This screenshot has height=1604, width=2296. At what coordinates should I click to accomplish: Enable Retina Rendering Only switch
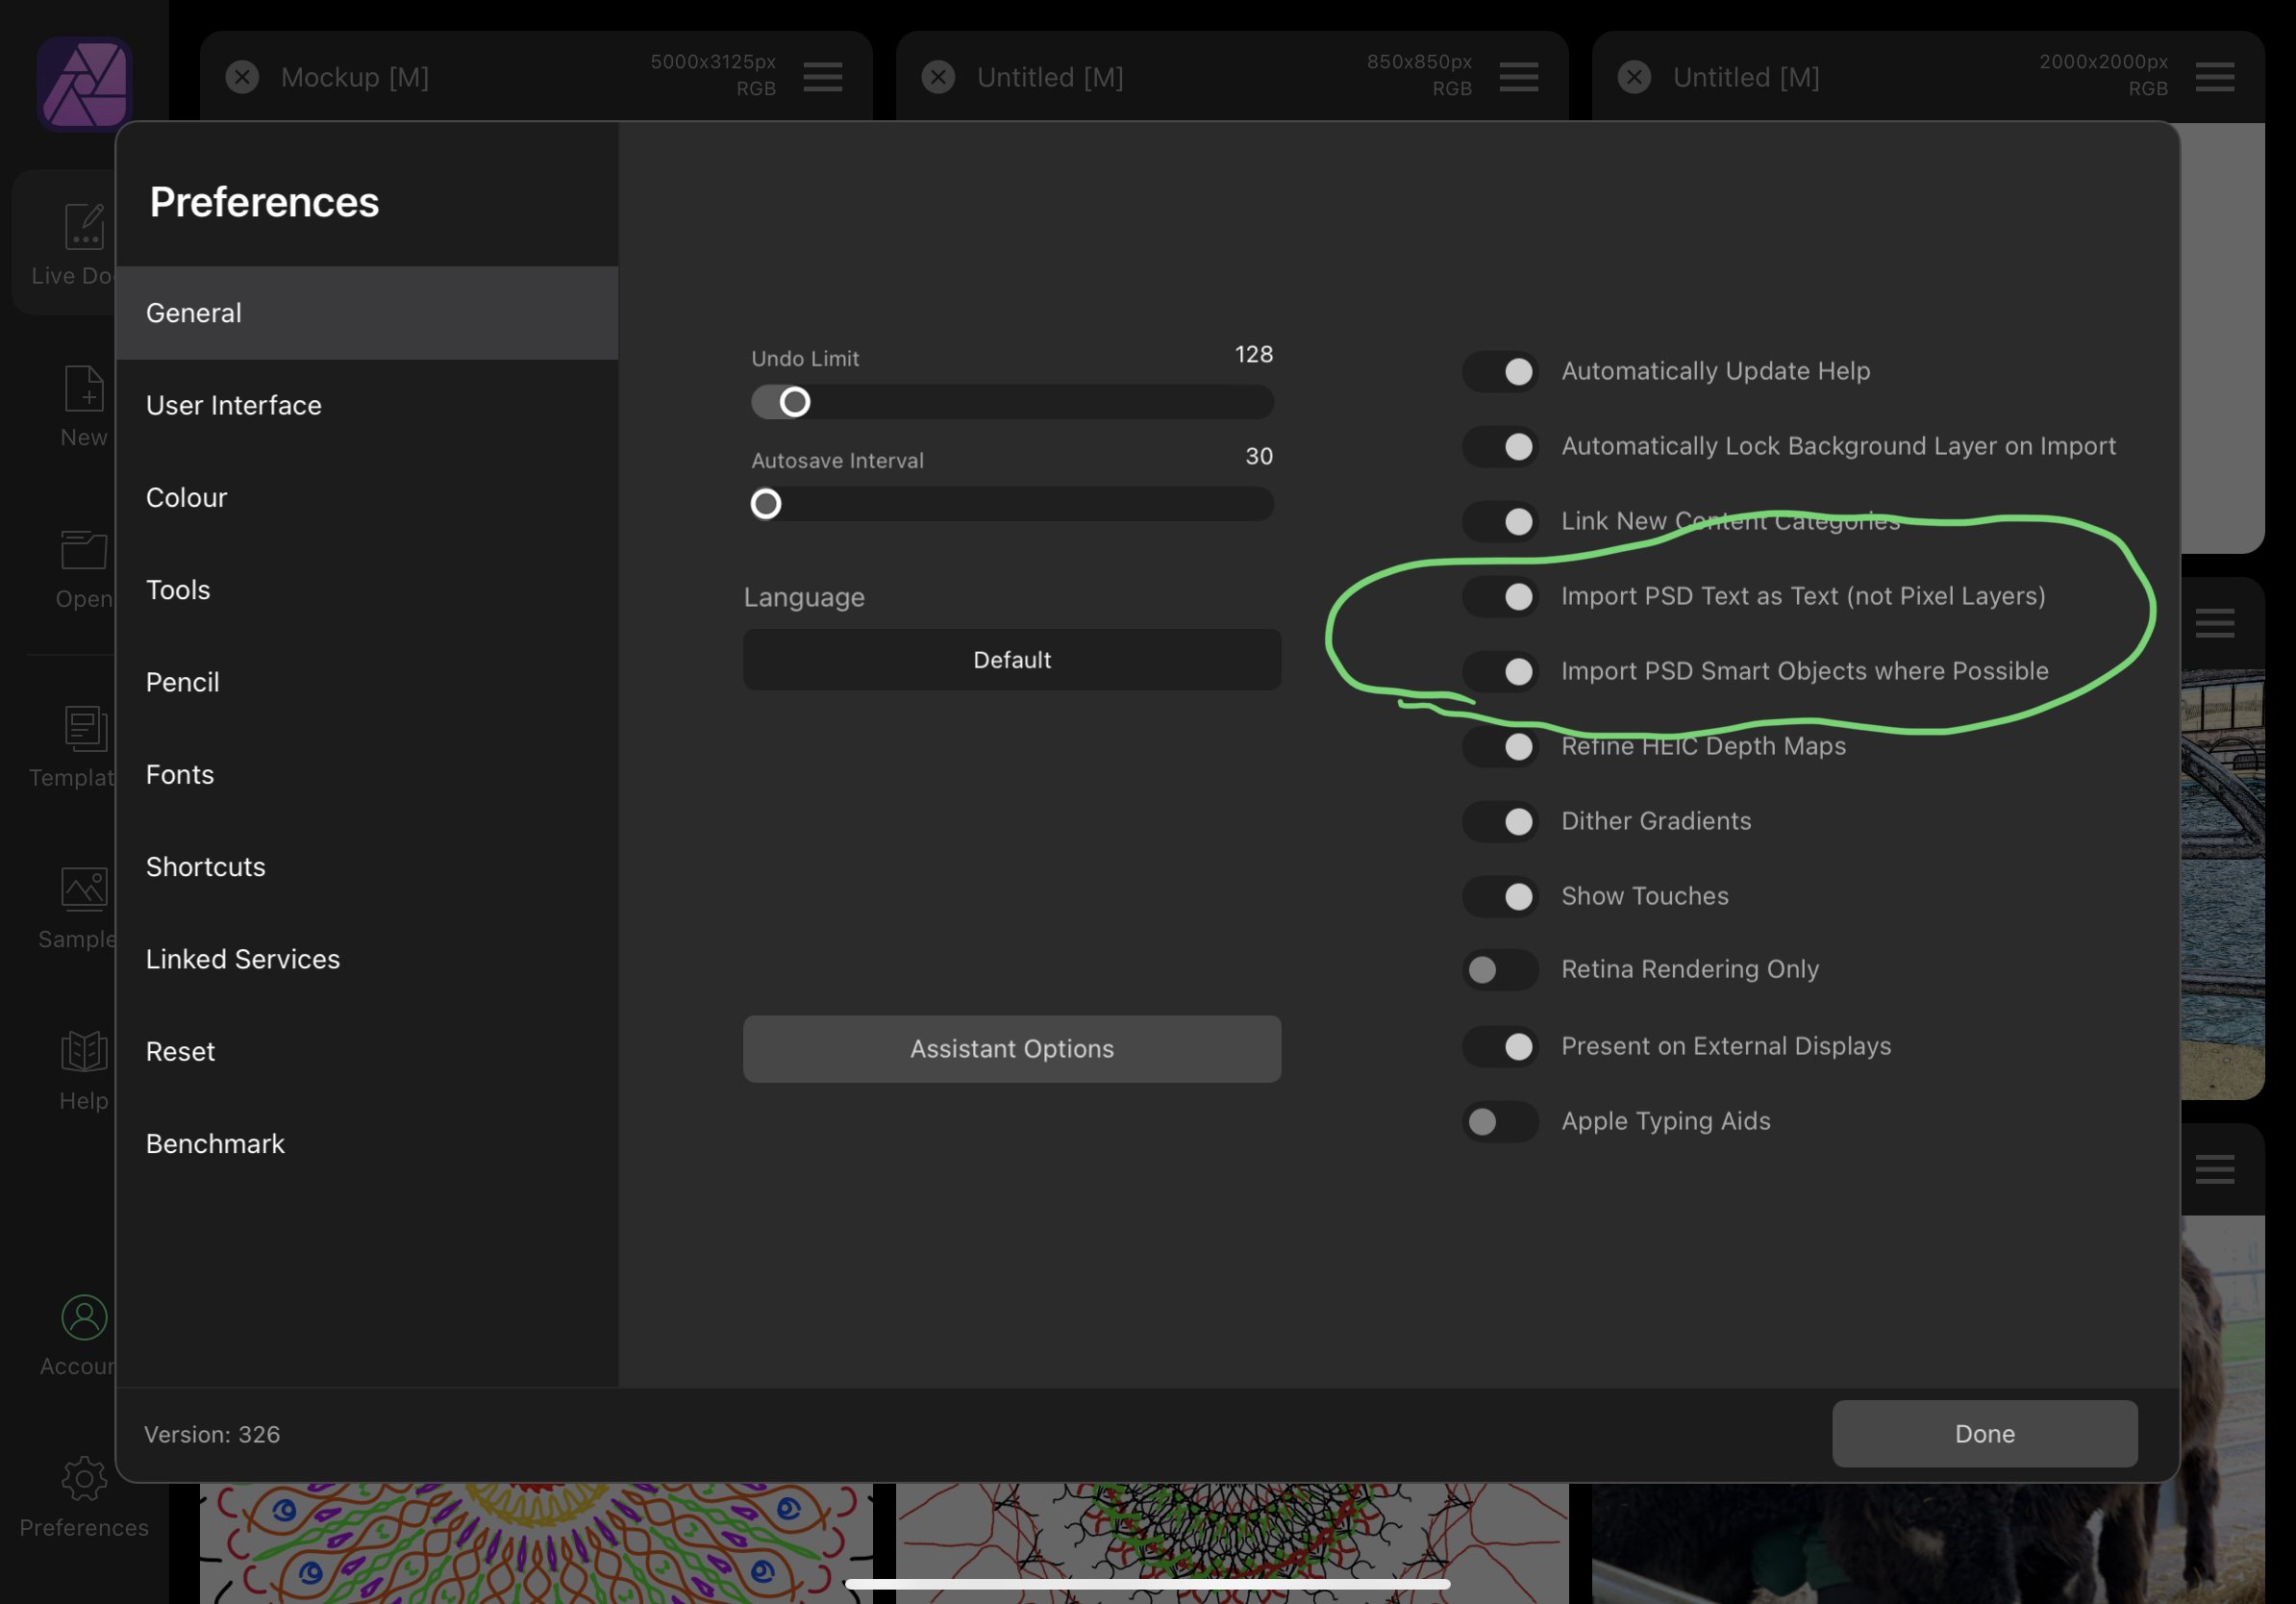click(x=1500, y=970)
